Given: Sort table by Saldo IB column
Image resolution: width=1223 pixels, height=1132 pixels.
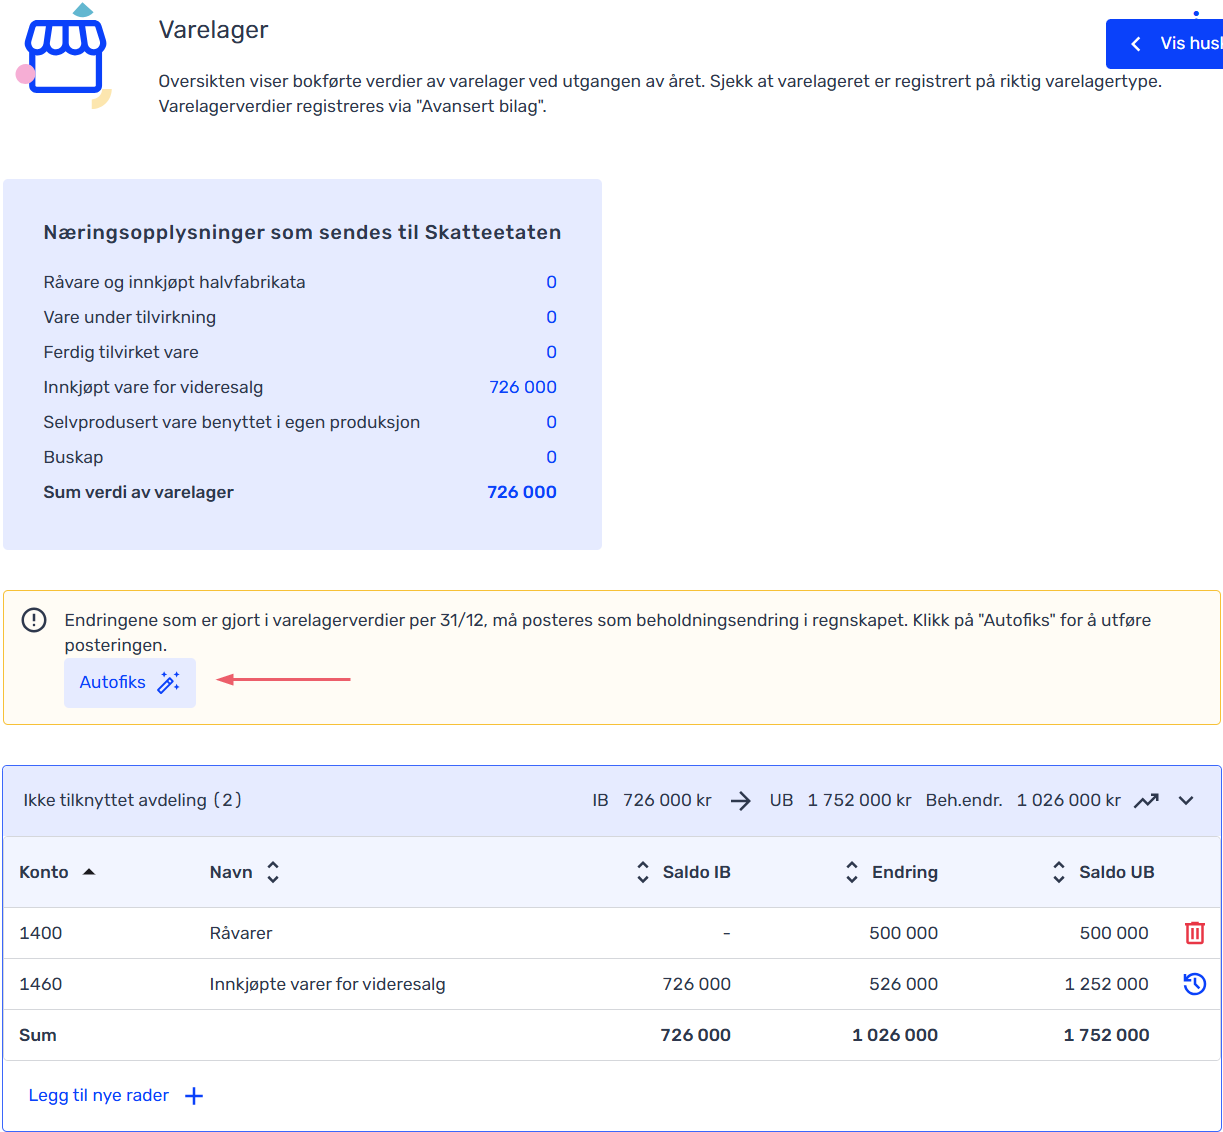Looking at the screenshot, I should 643,872.
